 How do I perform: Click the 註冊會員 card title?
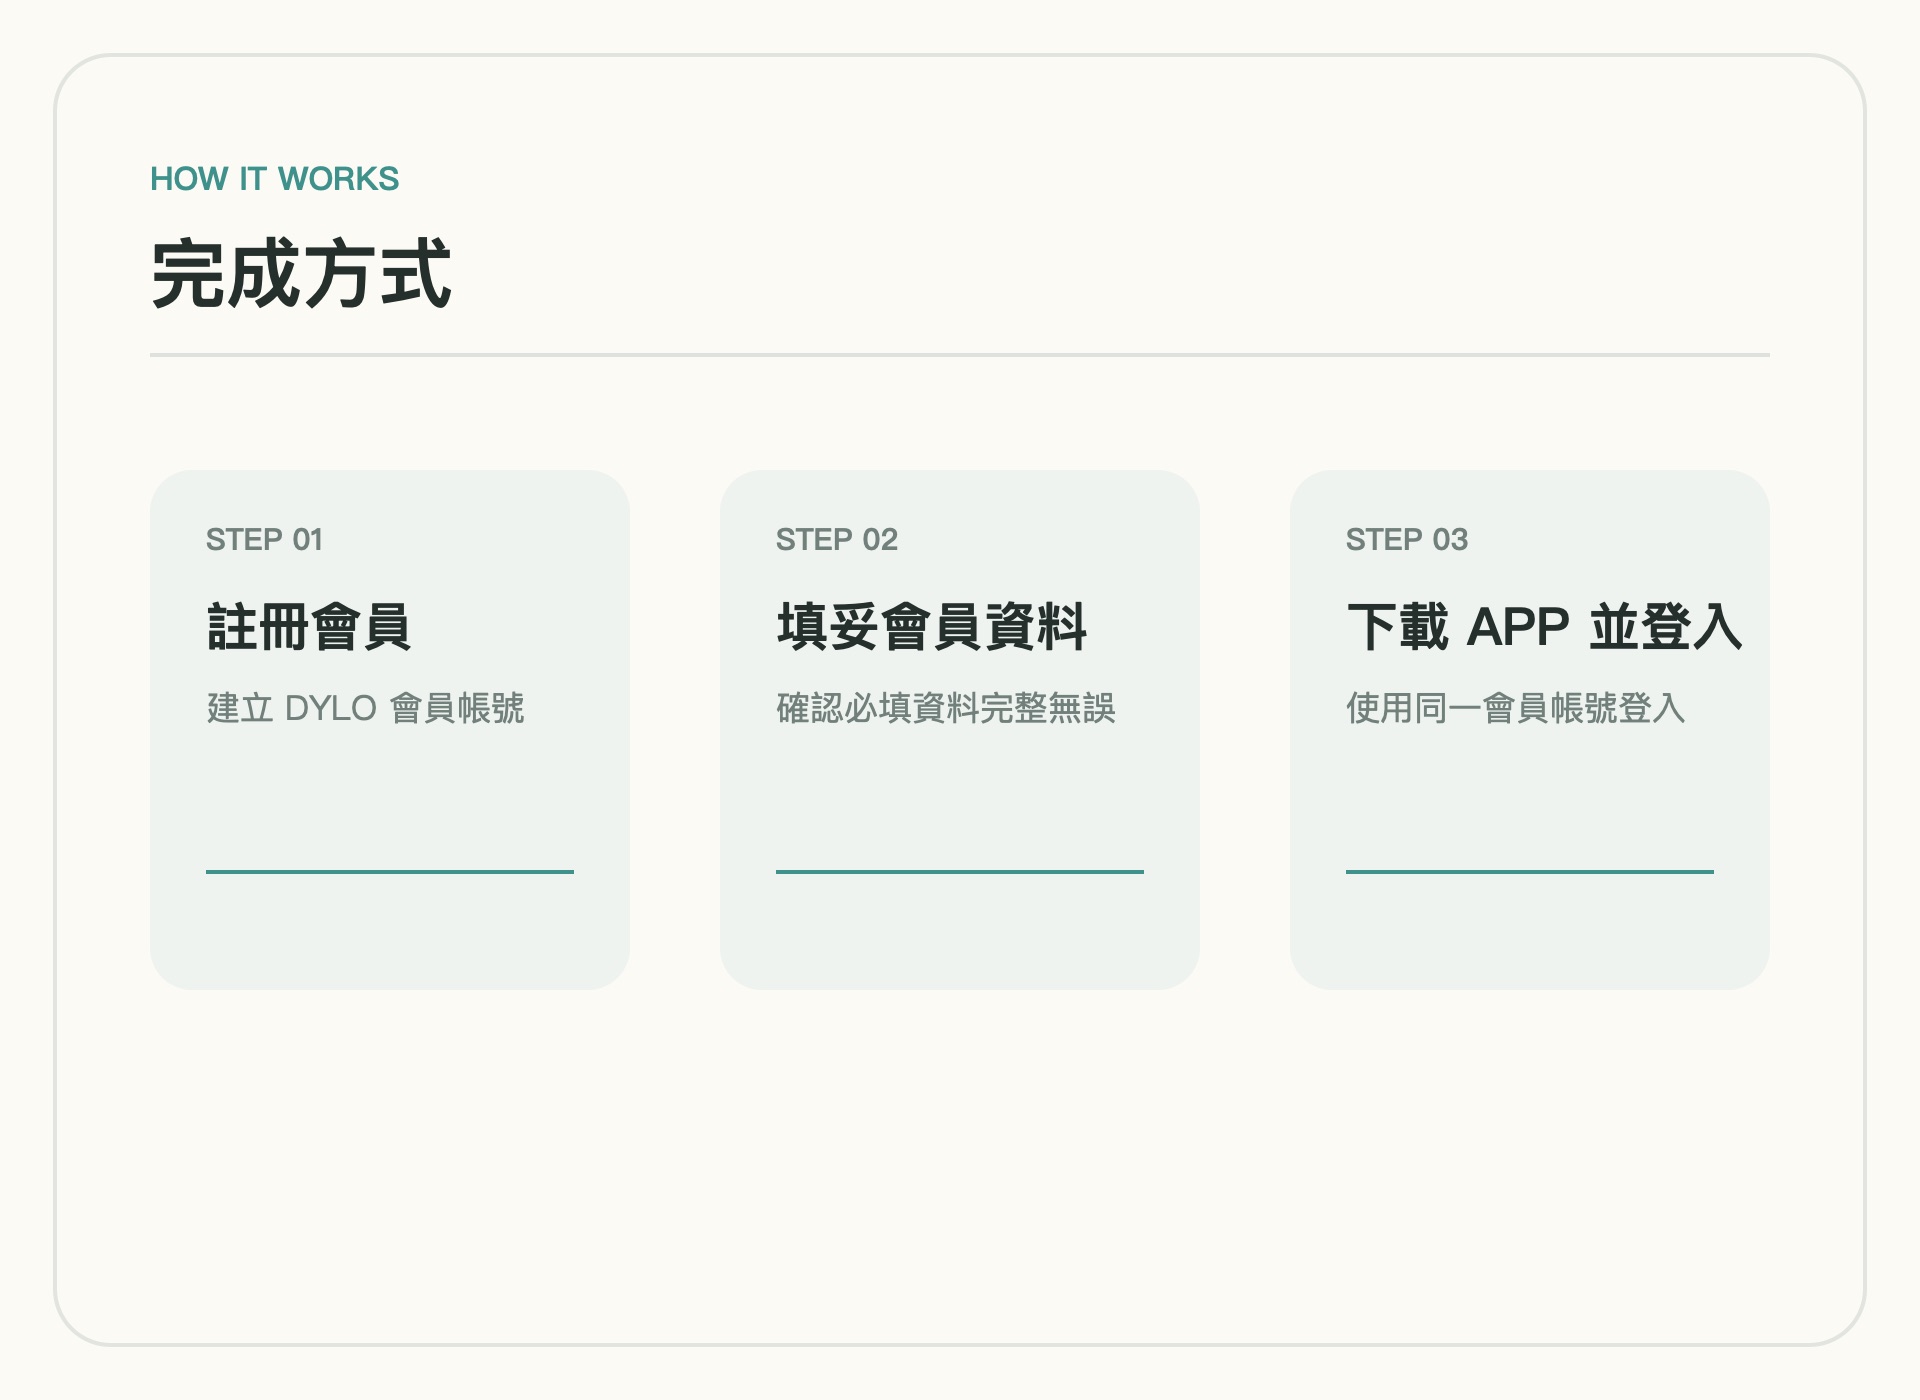pyautogui.click(x=309, y=627)
